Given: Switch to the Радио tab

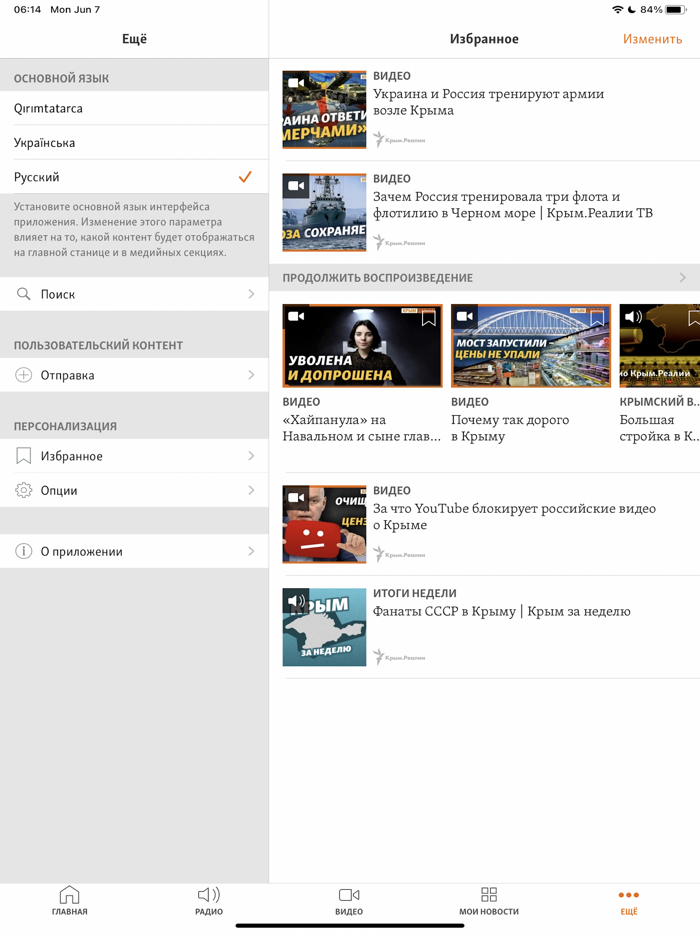Looking at the screenshot, I should point(209,900).
